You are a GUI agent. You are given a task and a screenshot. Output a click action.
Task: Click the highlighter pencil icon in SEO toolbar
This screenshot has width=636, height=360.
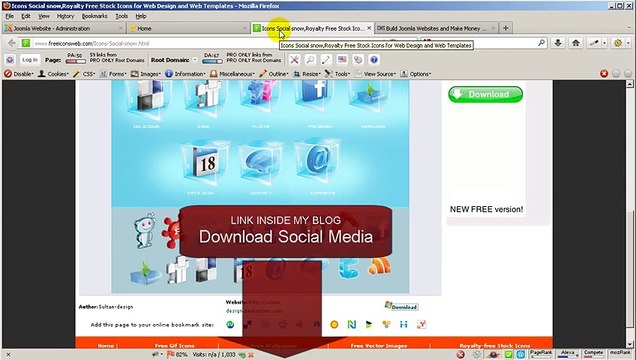[x=326, y=60]
